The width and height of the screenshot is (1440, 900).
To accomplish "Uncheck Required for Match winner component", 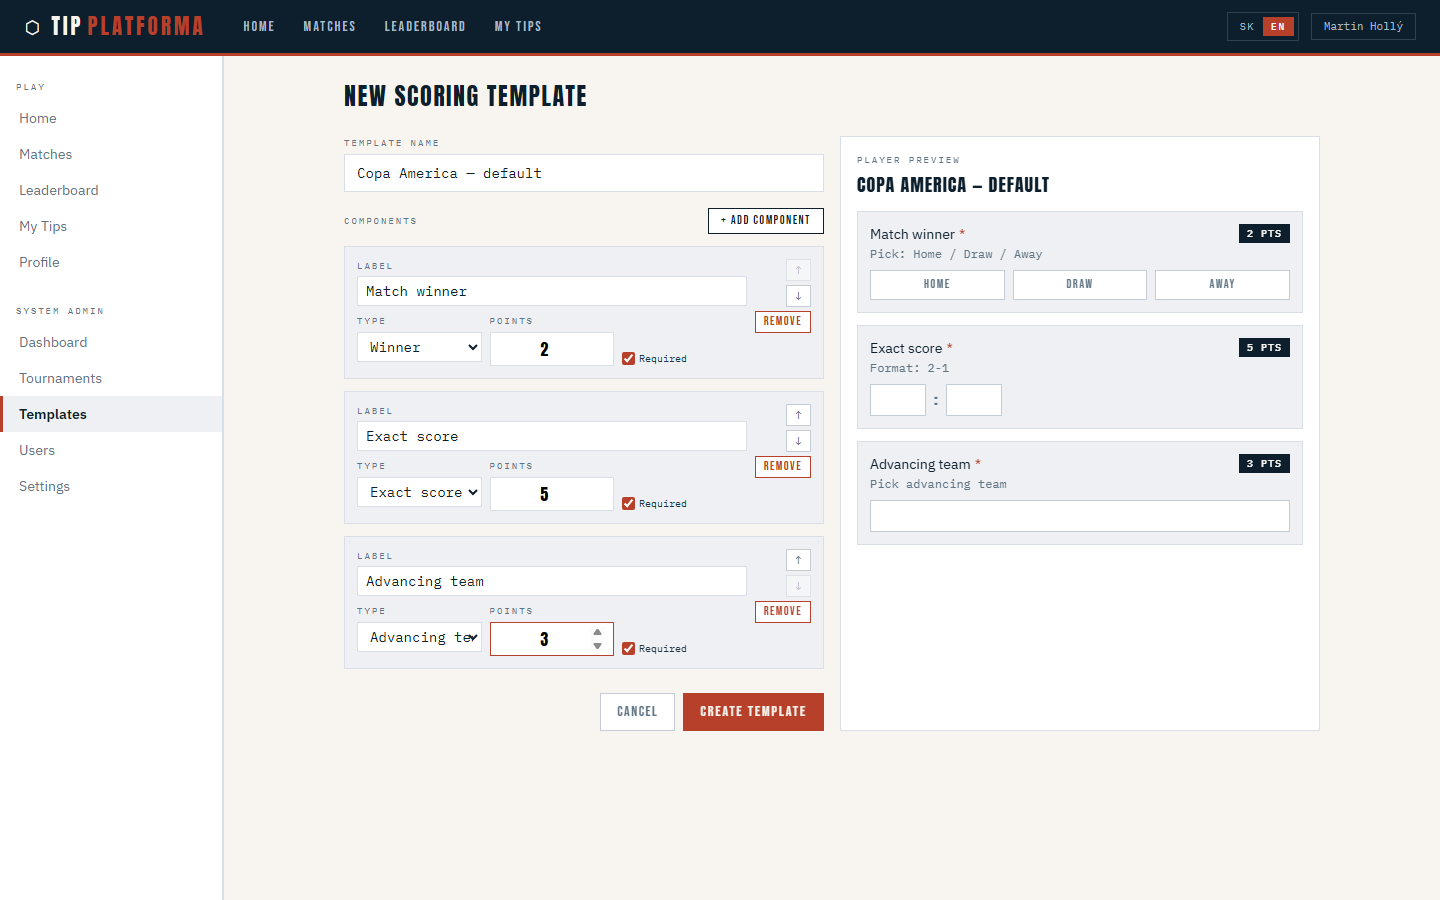I will (628, 359).
